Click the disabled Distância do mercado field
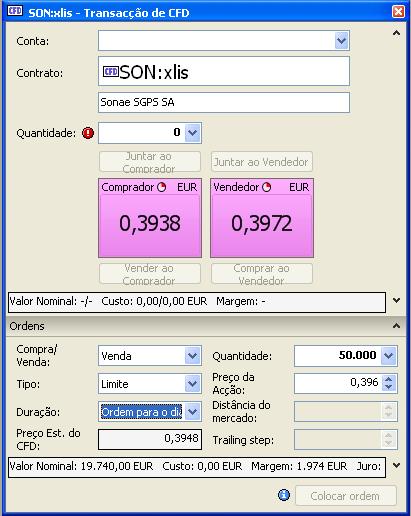411x516 pixels. (x=346, y=412)
